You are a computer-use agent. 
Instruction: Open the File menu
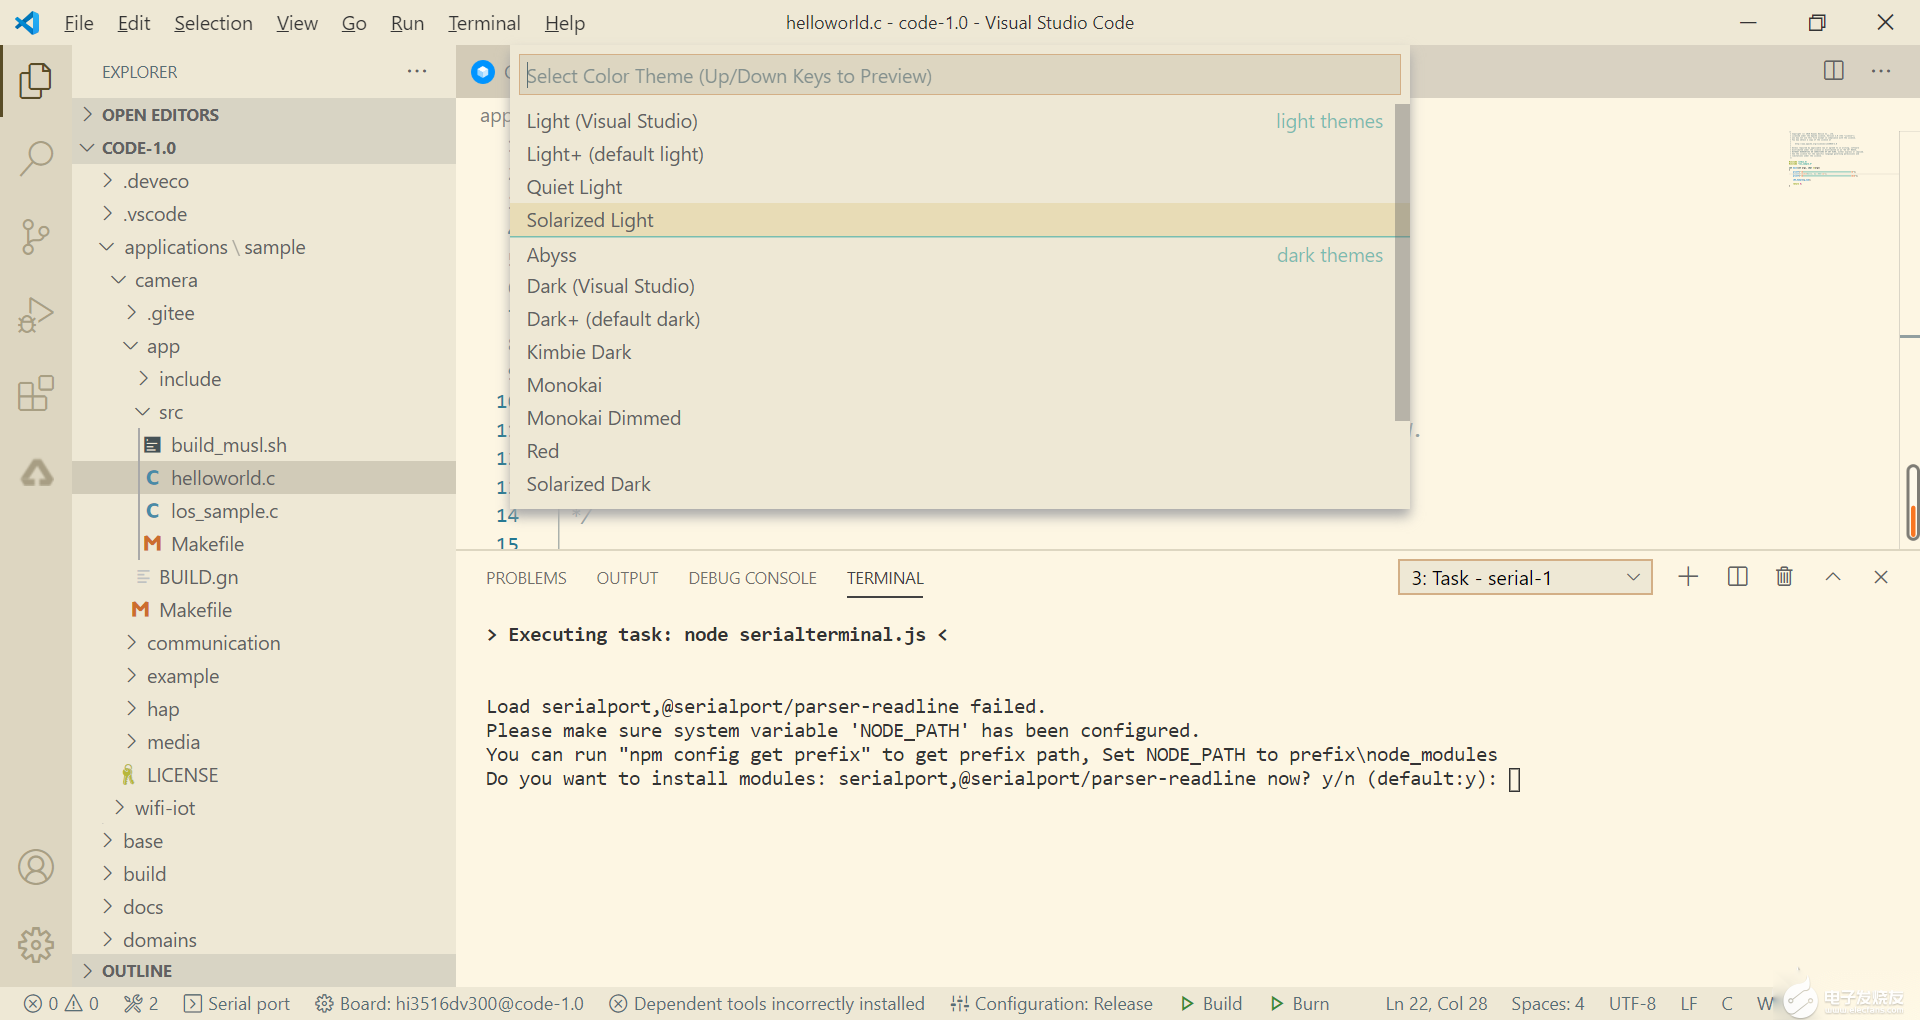(78, 23)
